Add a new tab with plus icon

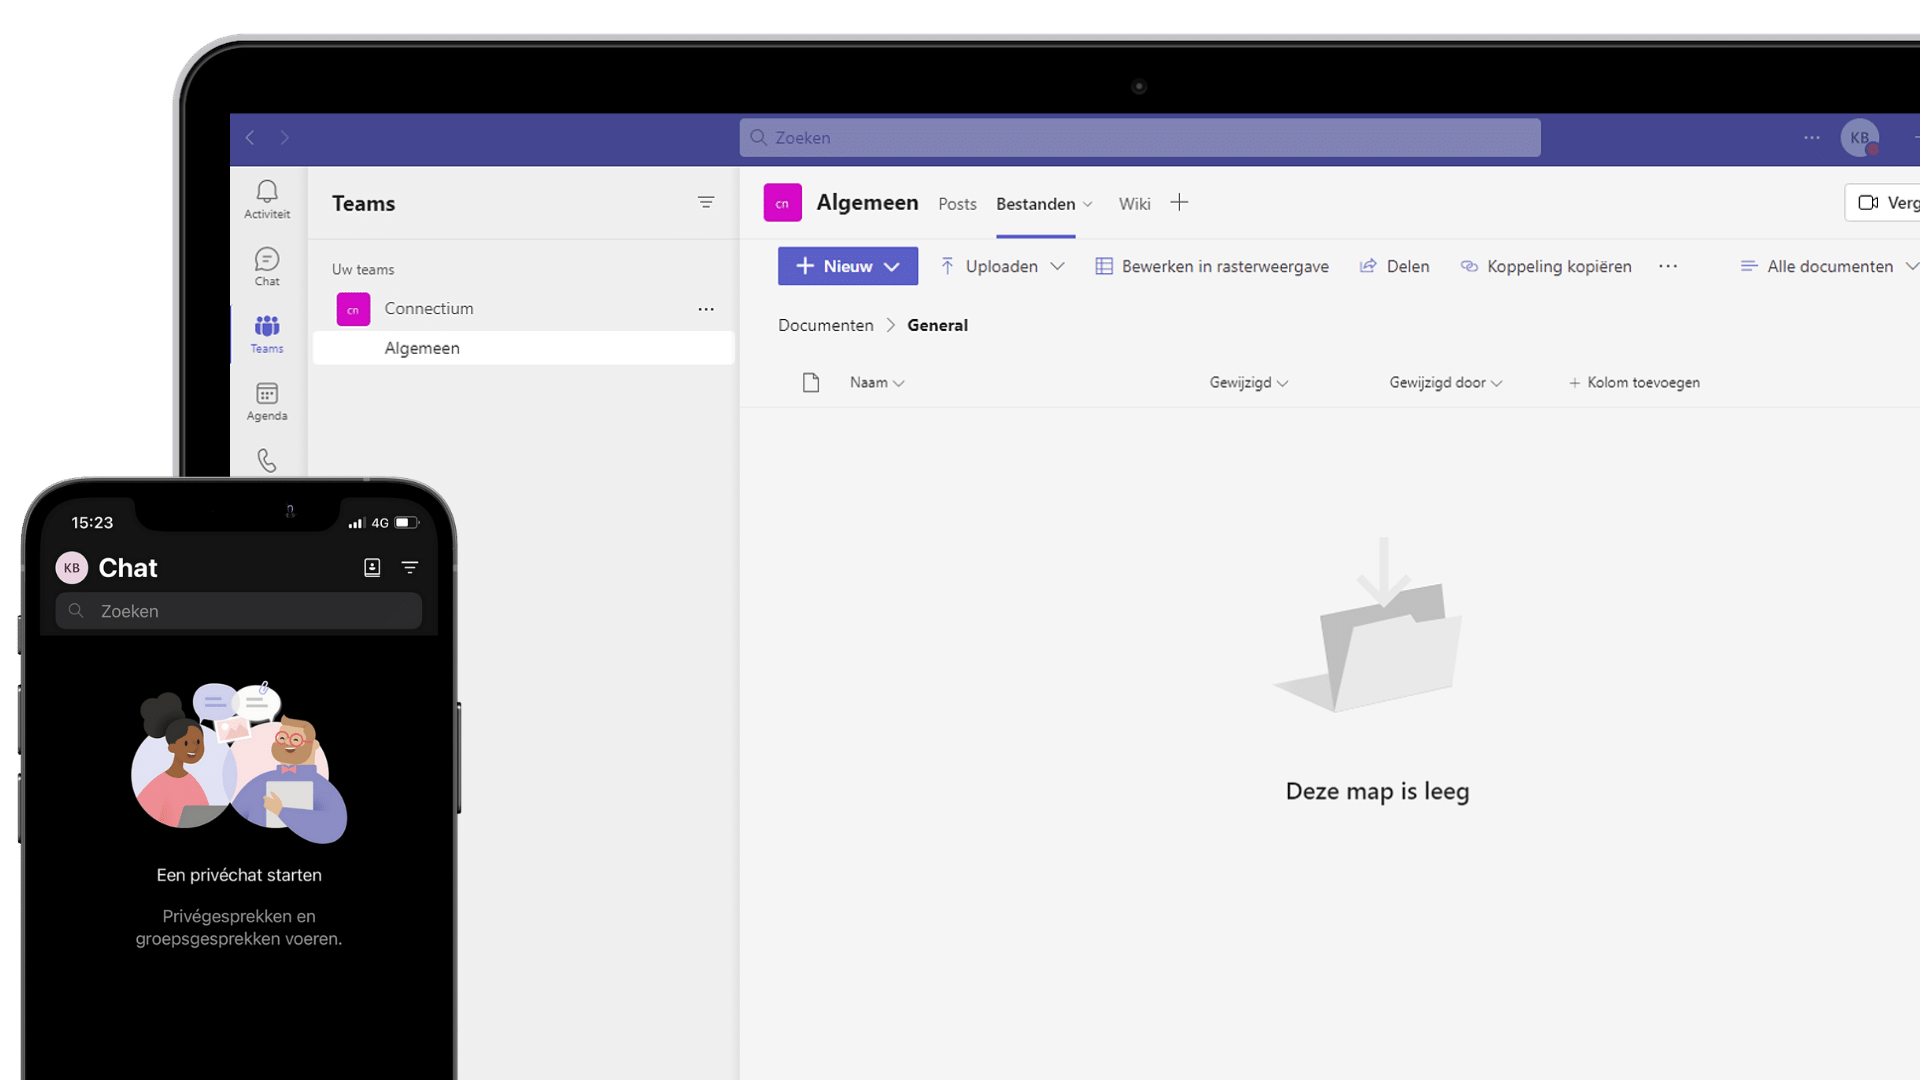pyautogui.click(x=1179, y=203)
